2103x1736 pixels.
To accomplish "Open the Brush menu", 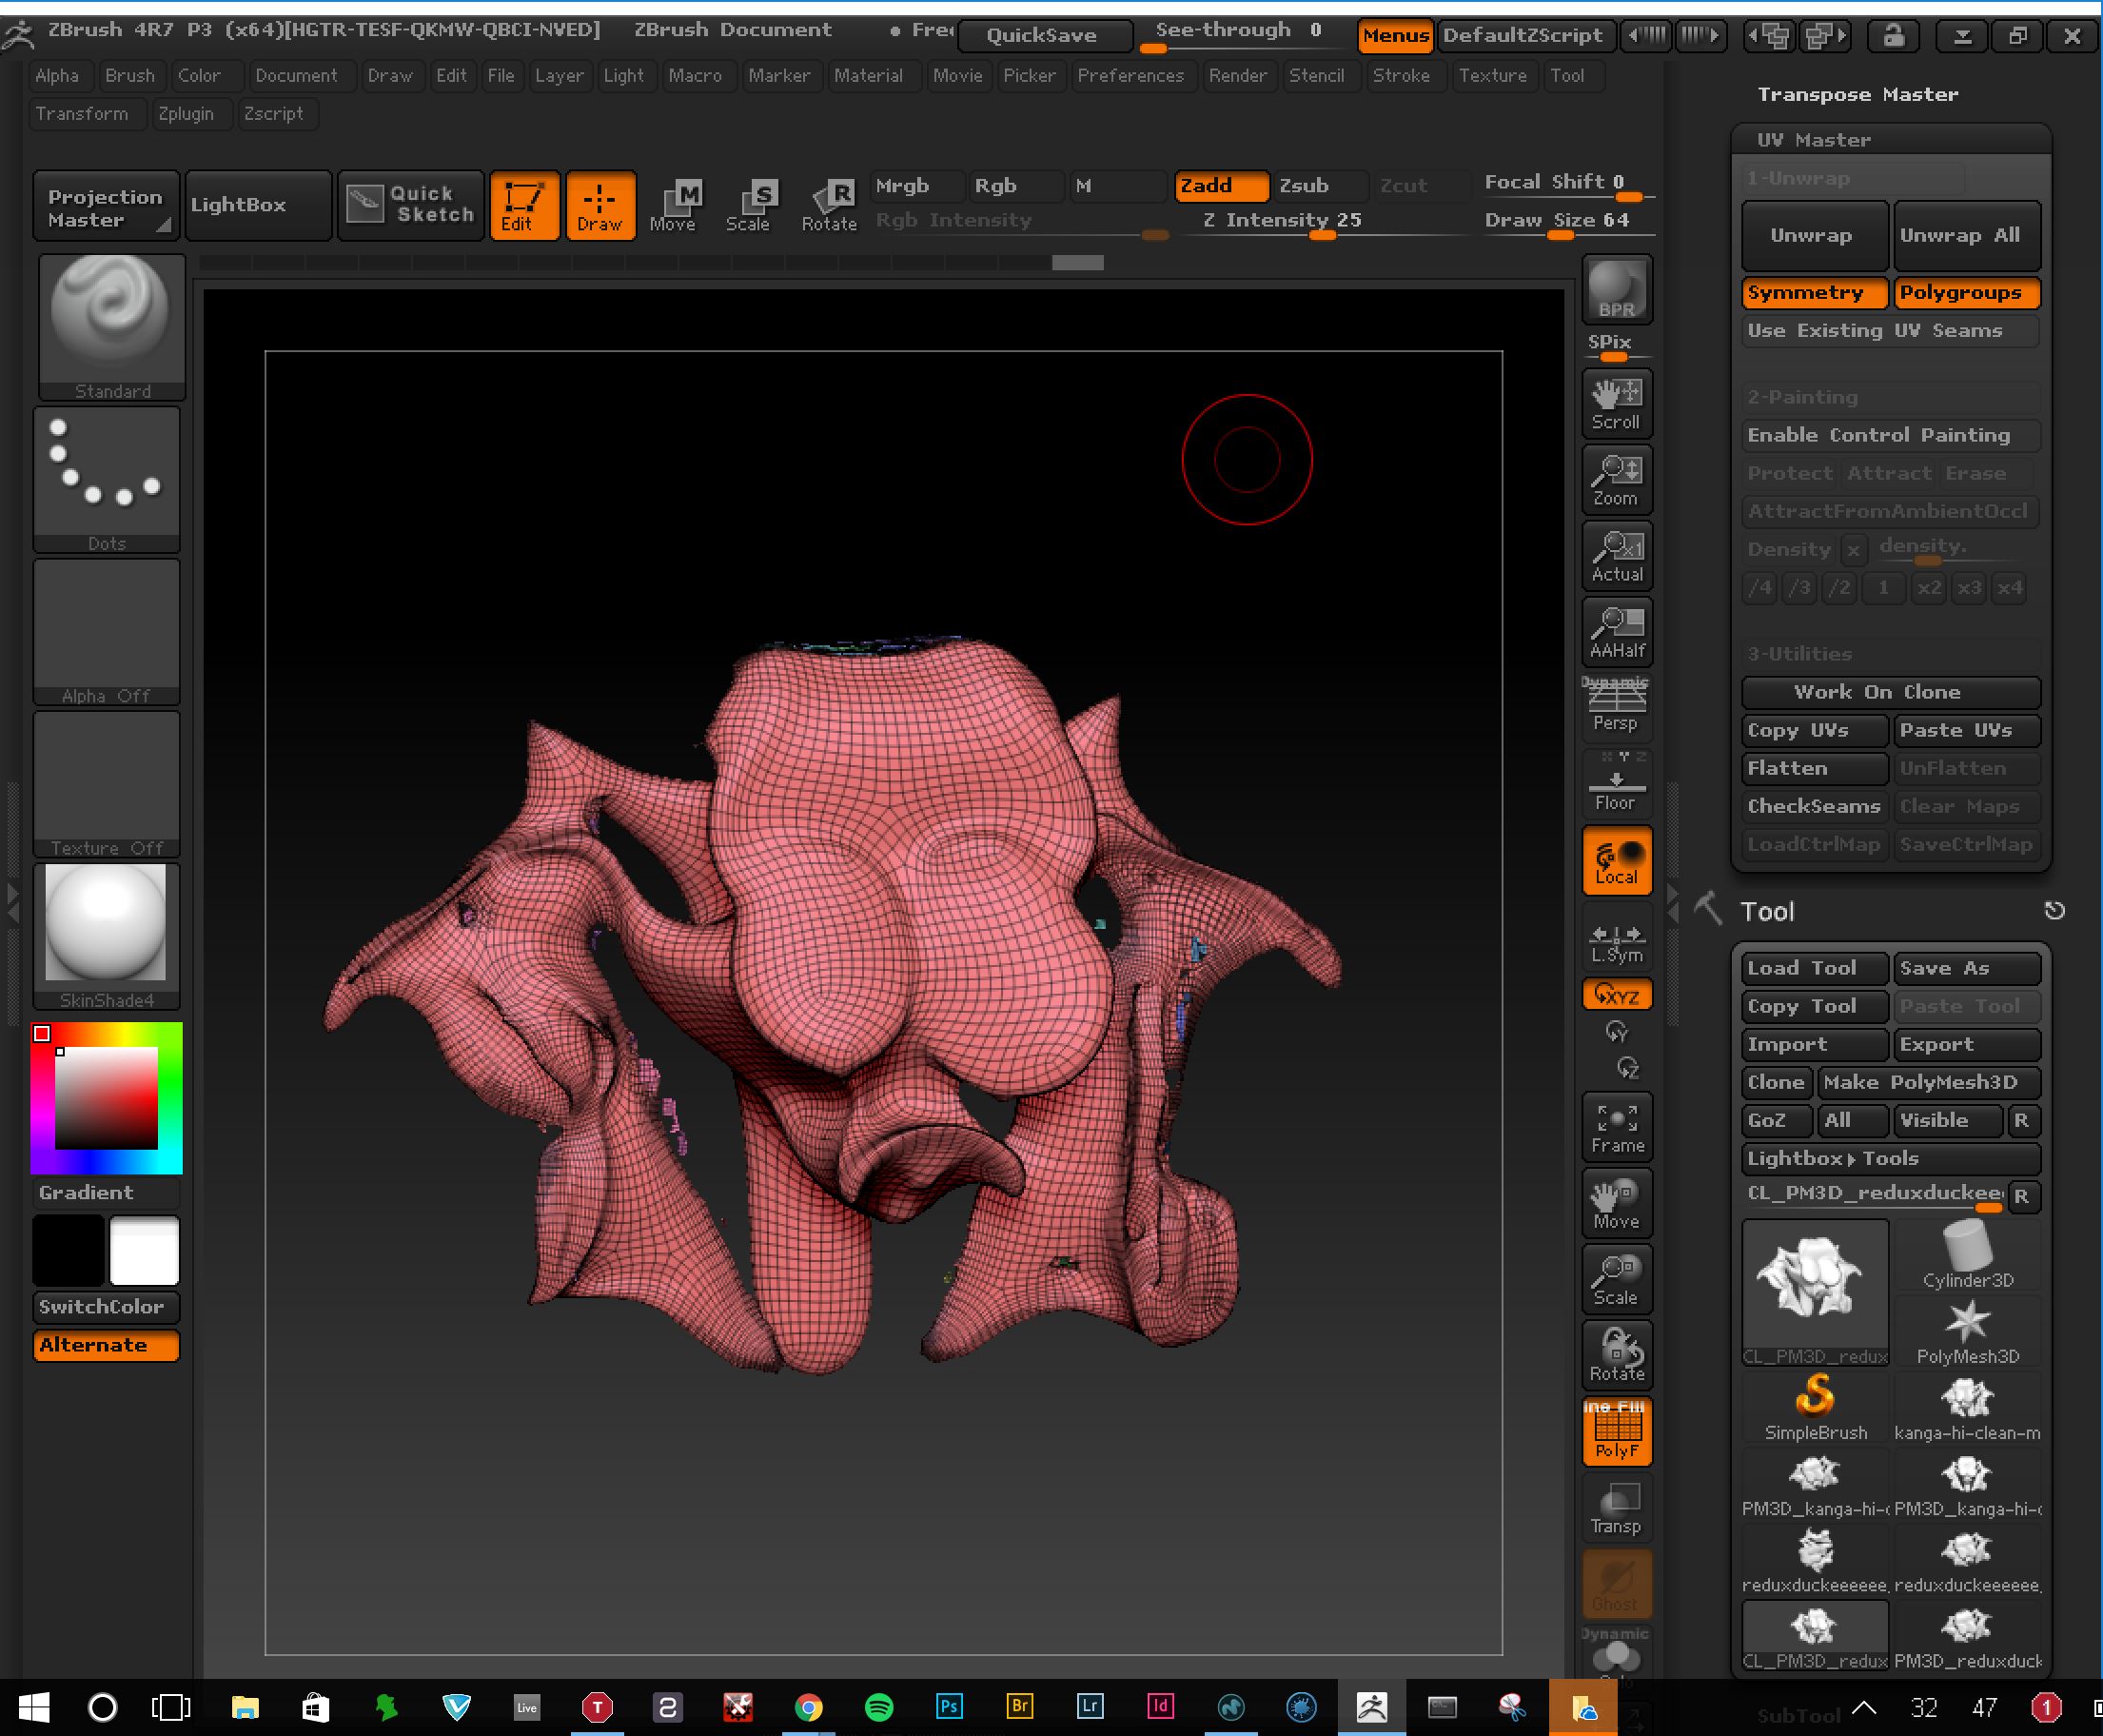I will point(130,75).
